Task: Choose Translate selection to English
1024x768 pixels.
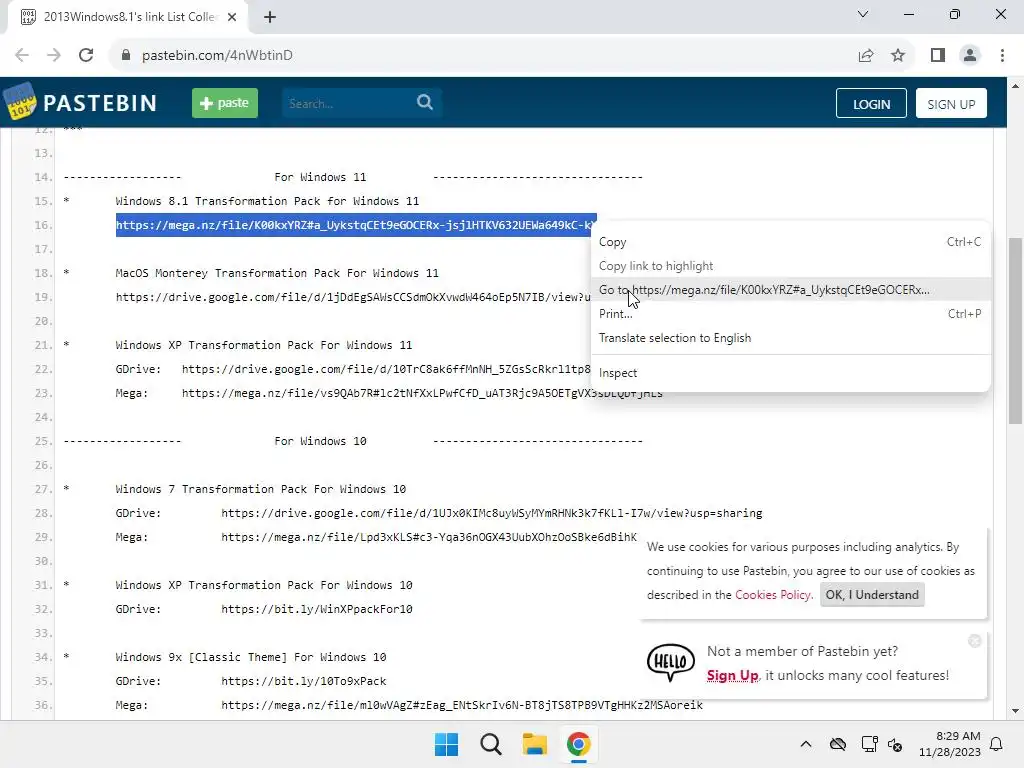Action: point(790,338)
